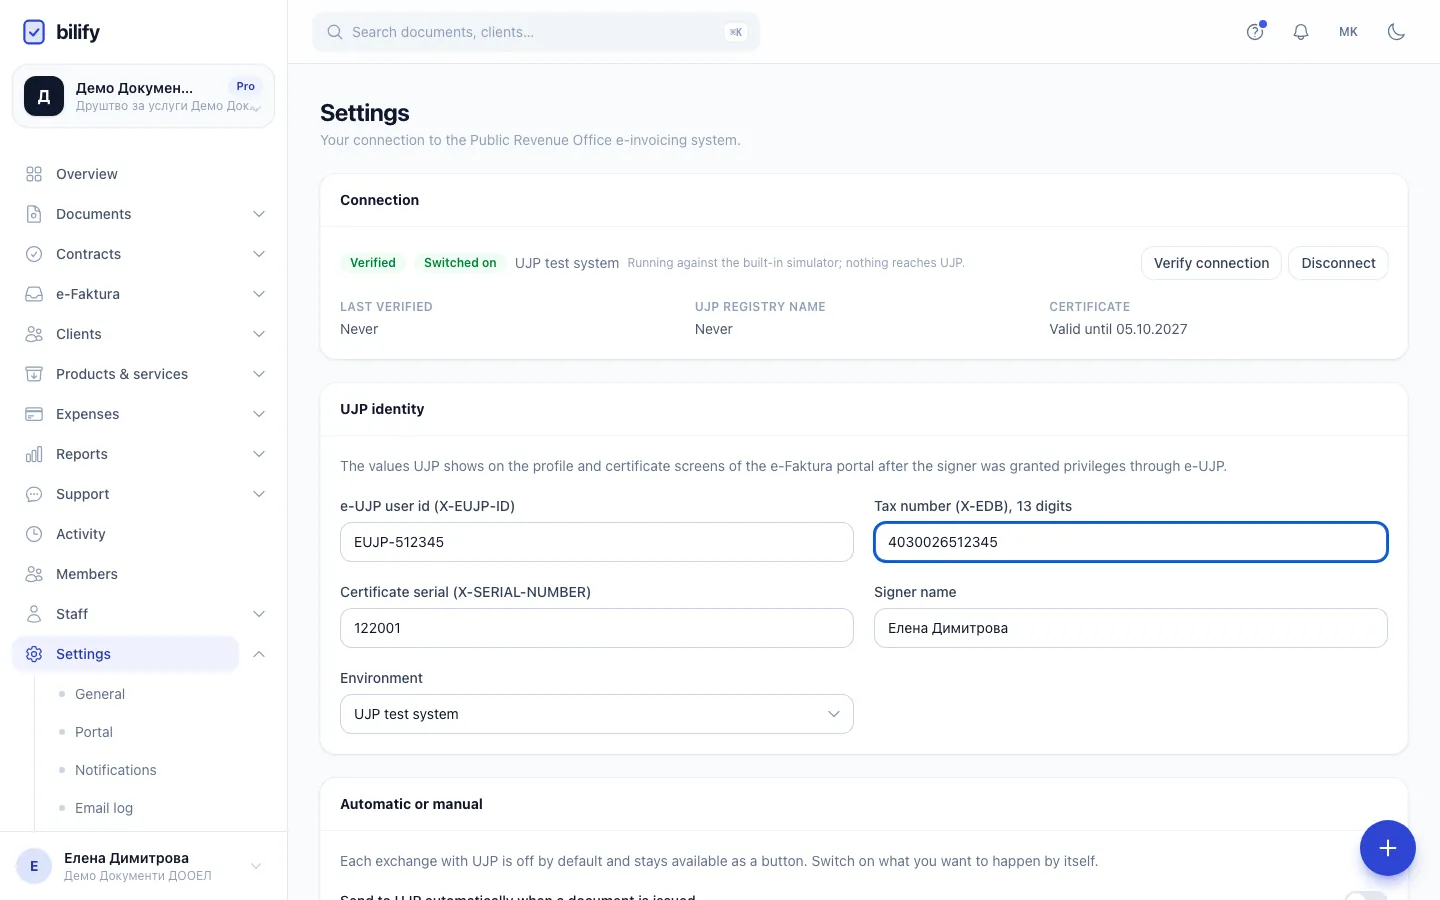Expand the Reports submenu chevron
Viewport: 1440px width, 900px height.
click(259, 454)
